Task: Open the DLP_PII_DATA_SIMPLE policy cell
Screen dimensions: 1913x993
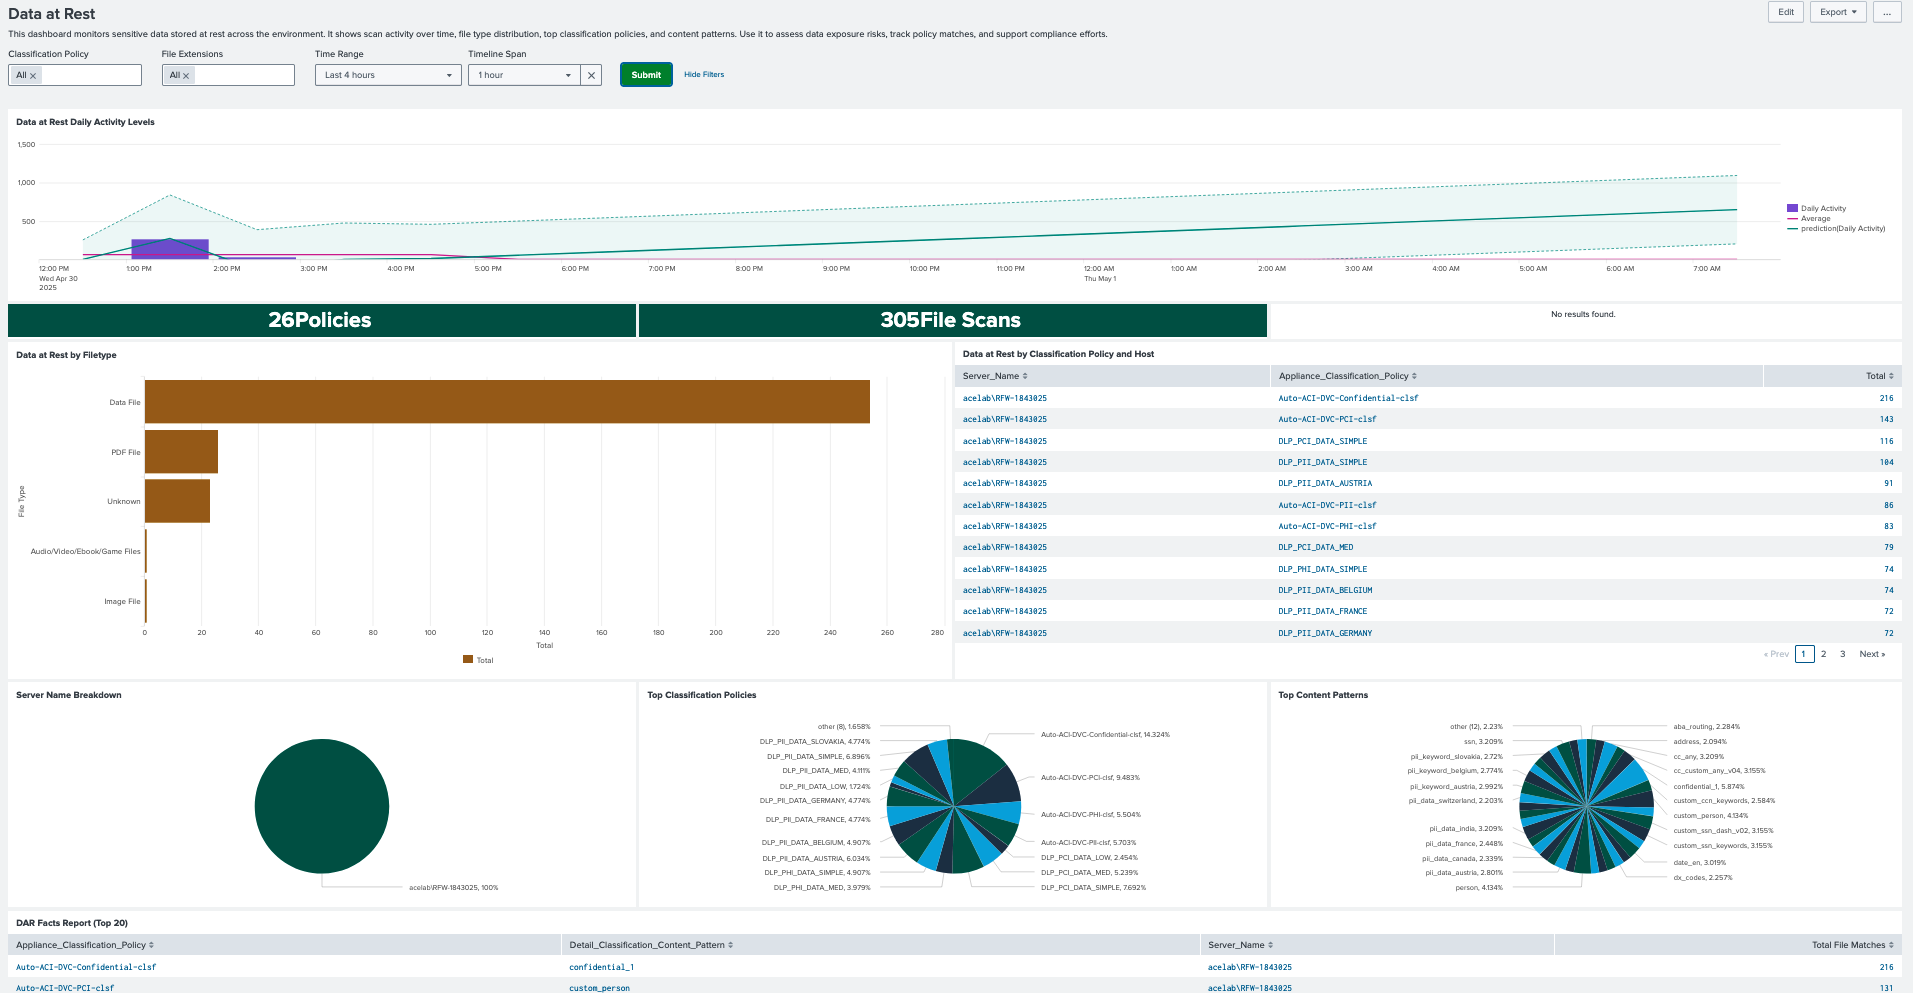Action: click(1322, 462)
